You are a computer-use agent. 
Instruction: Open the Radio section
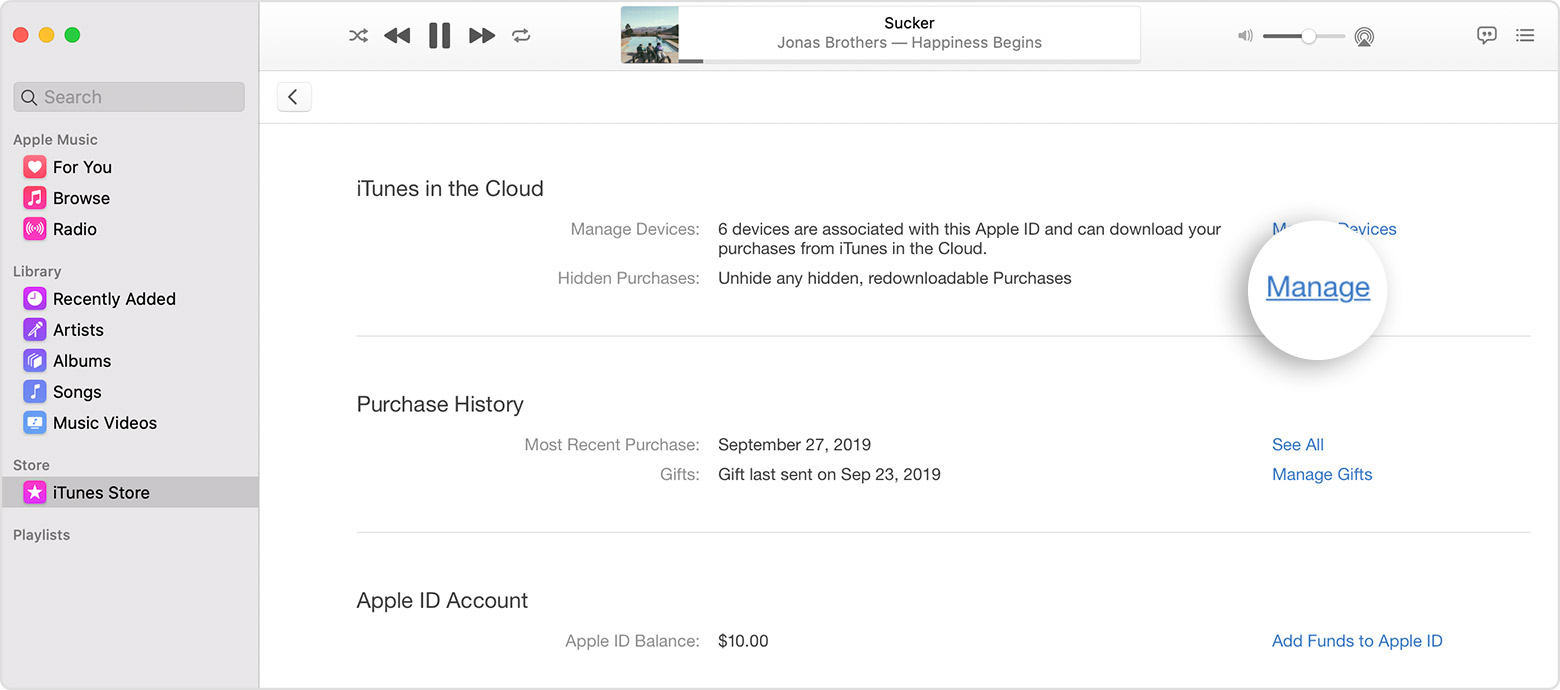tap(74, 229)
